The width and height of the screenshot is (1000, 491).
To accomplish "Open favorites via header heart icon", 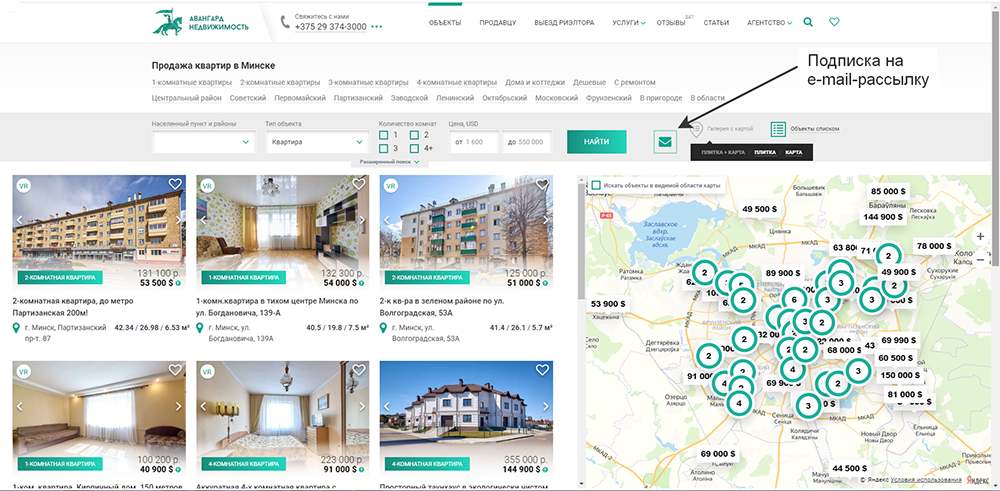I will [835, 22].
